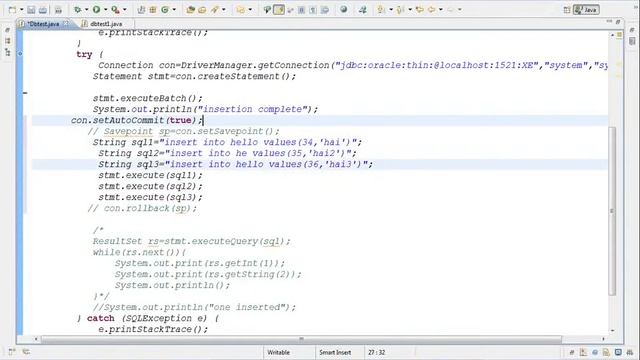This screenshot has height=360, width=640.
Task: Click the Next Annotation icon
Action: click(381, 9)
